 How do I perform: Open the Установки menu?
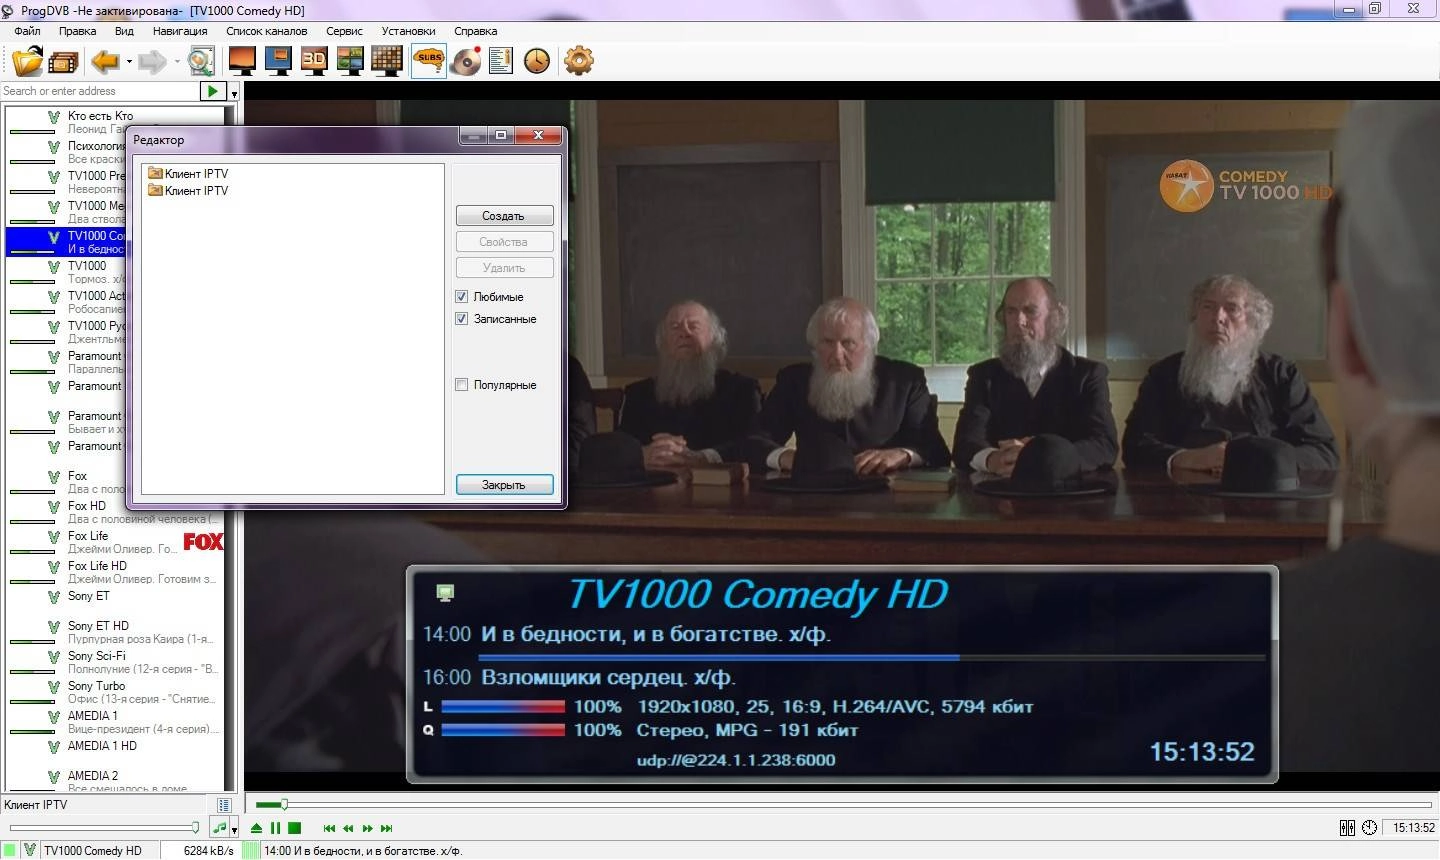tap(408, 31)
